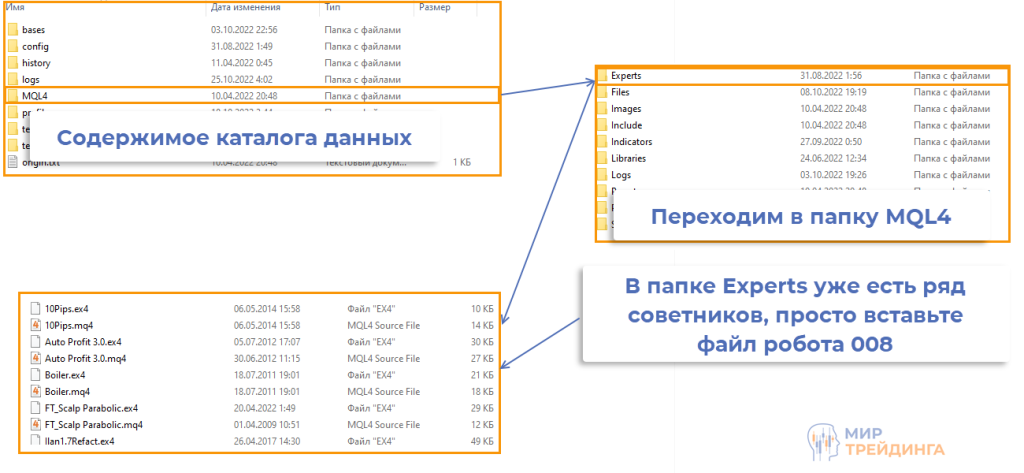Image resolution: width=1024 pixels, height=473 pixels.
Task: Click the Indicators folder icon
Action: tap(602, 141)
